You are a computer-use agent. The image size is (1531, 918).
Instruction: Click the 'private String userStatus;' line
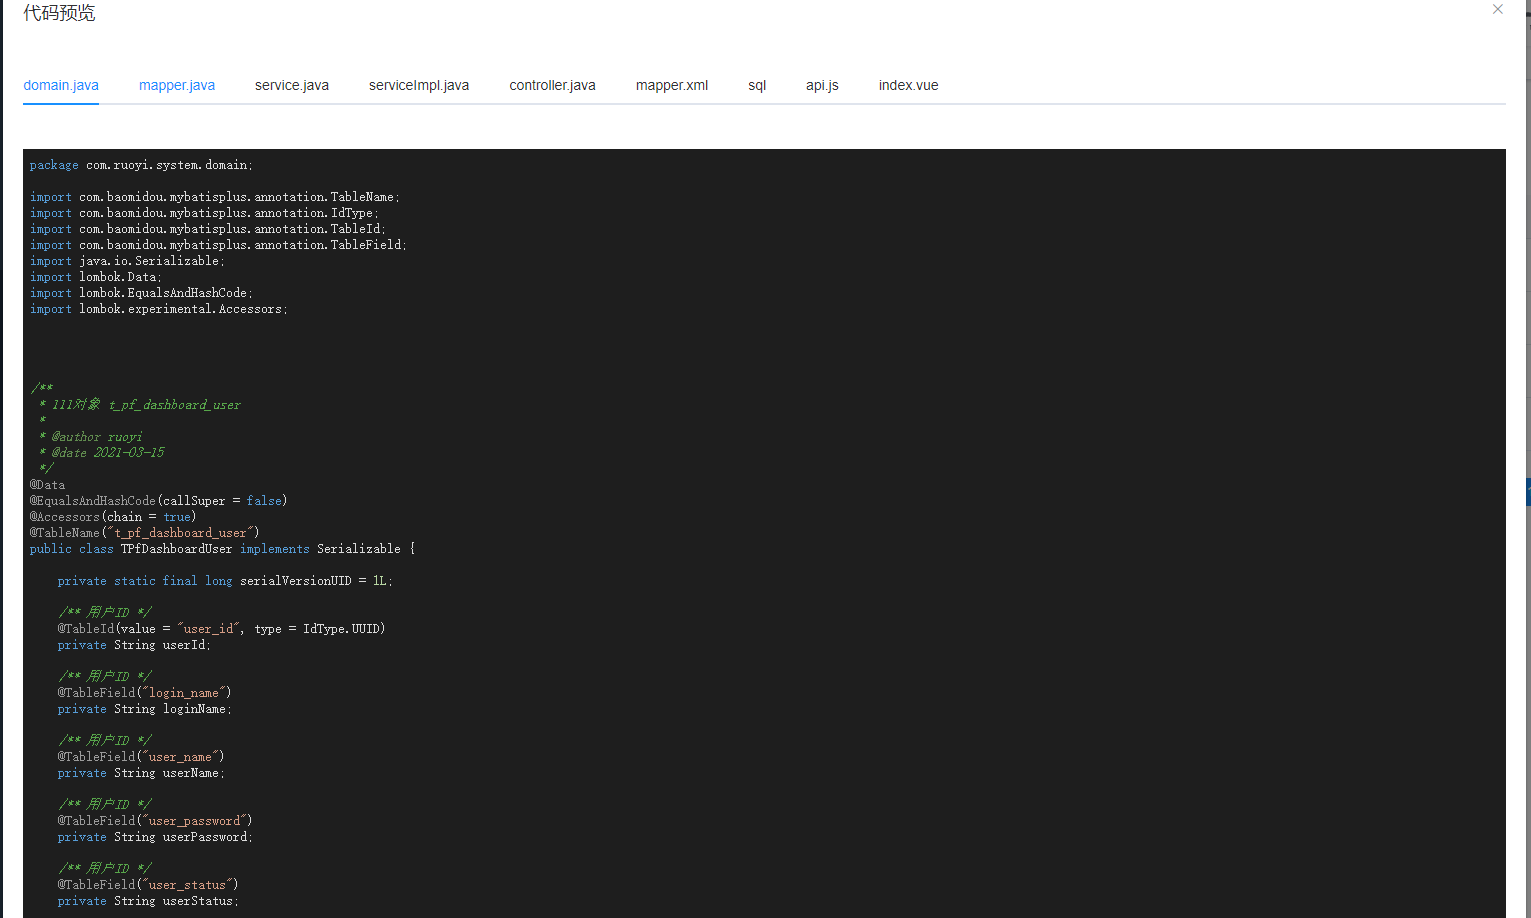[148, 901]
